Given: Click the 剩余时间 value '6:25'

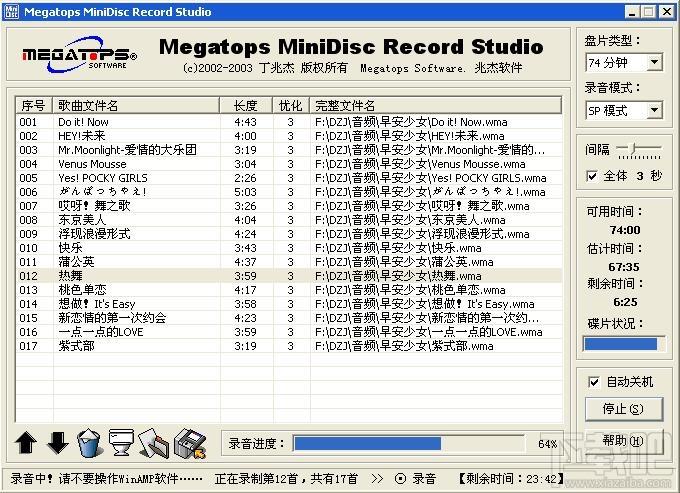Looking at the screenshot, I should coord(625,302).
